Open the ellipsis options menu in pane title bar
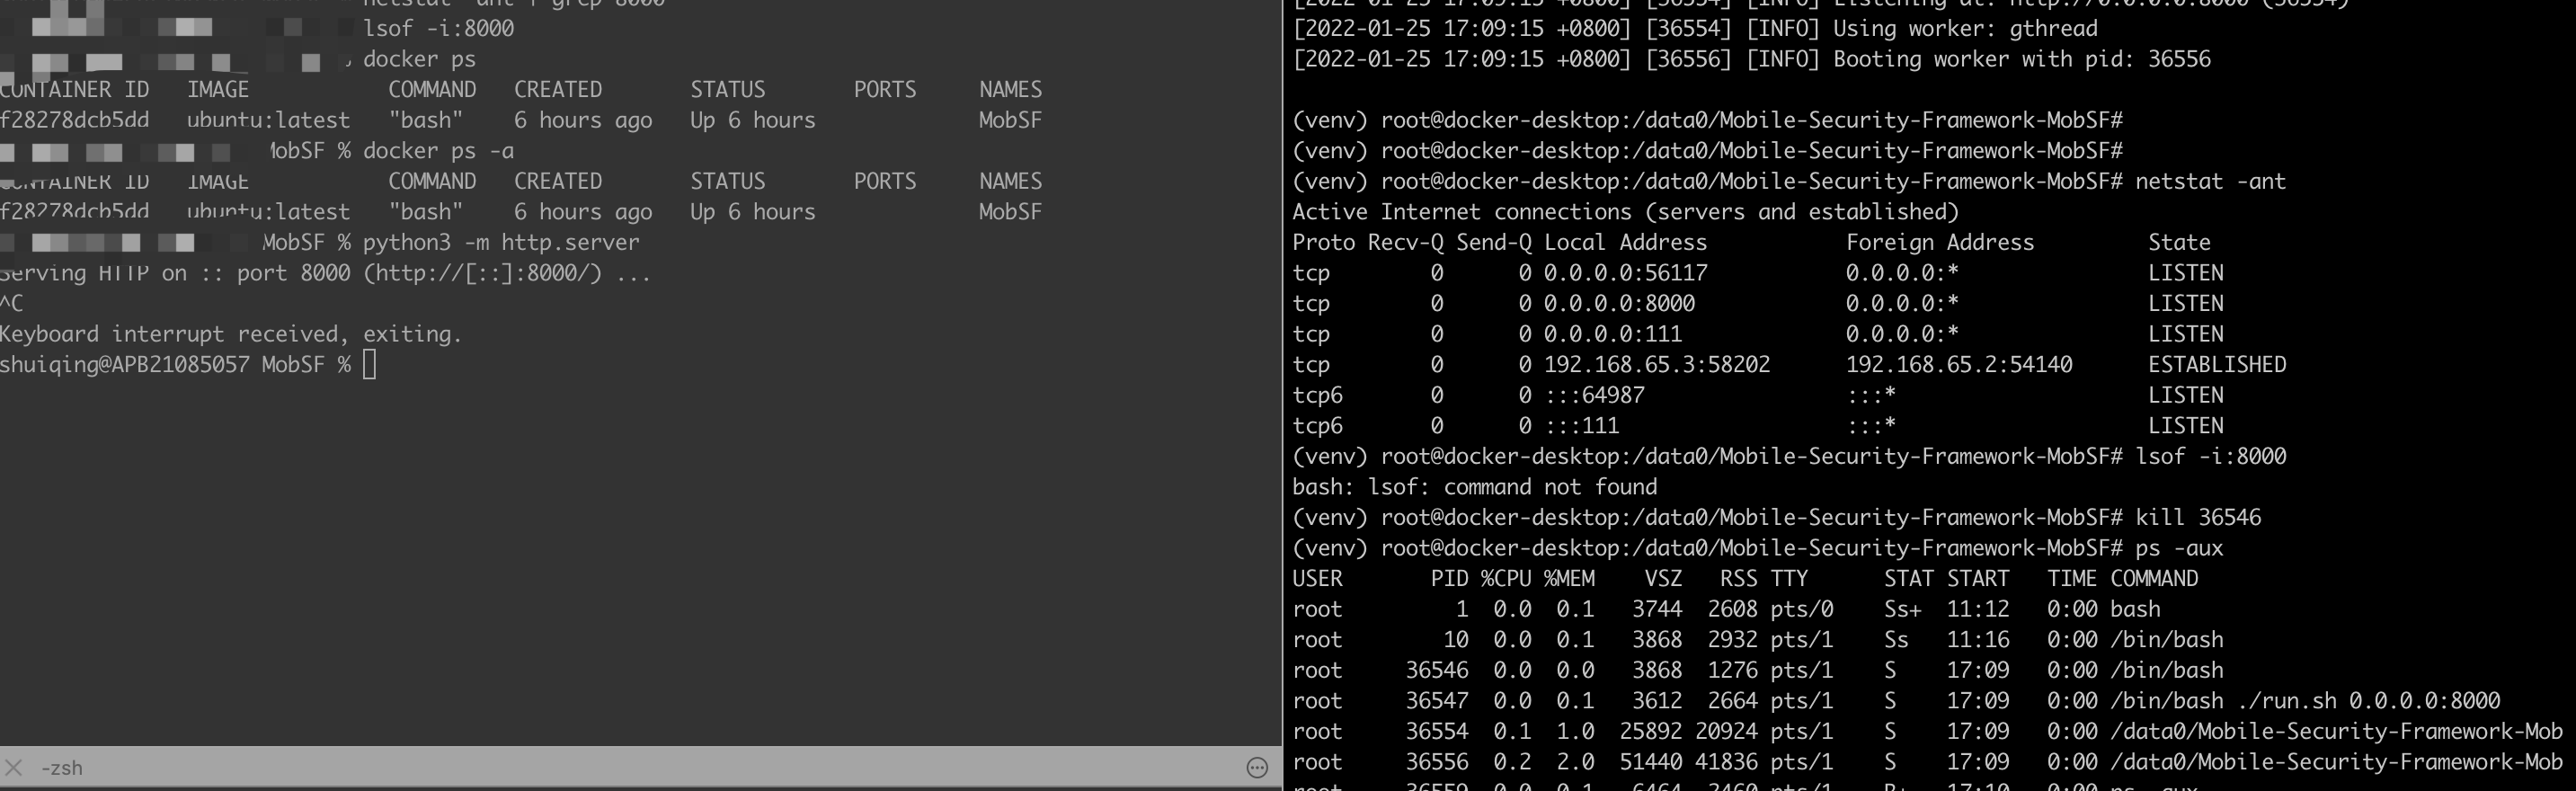Screen dimensions: 2576x791 [1257, 768]
